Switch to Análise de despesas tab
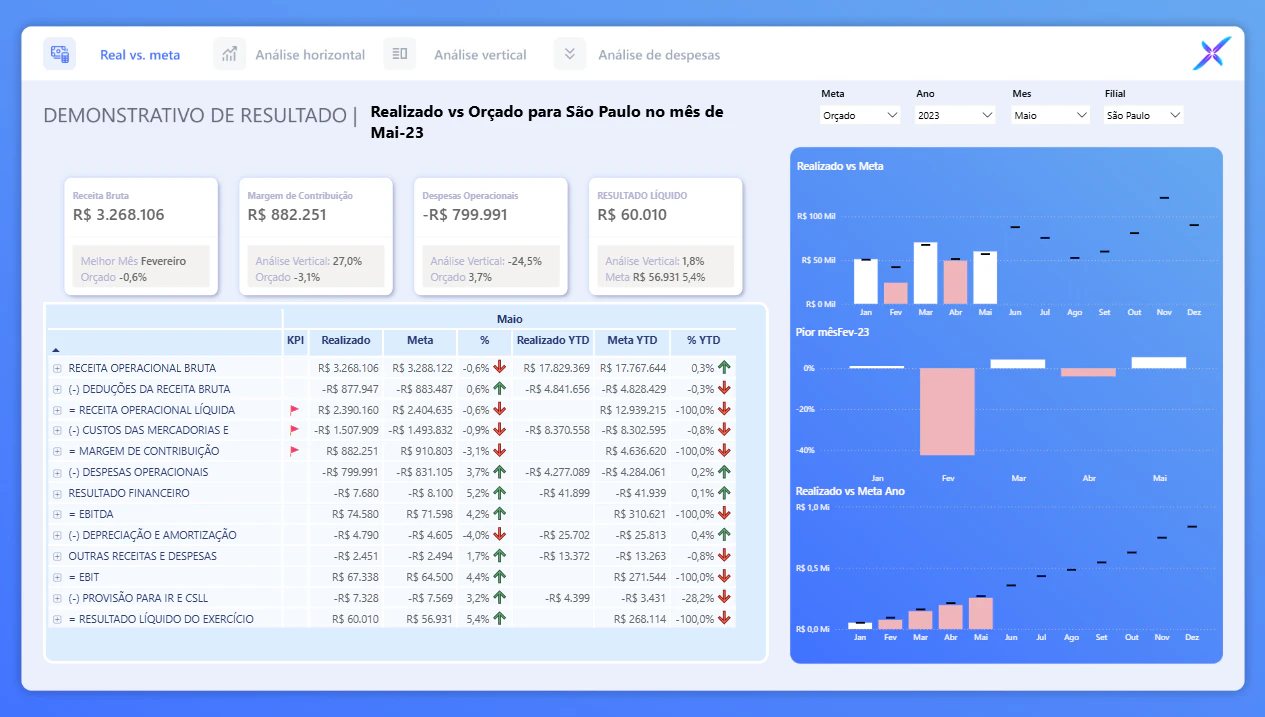Screen dimensions: 1265x717 pos(659,55)
